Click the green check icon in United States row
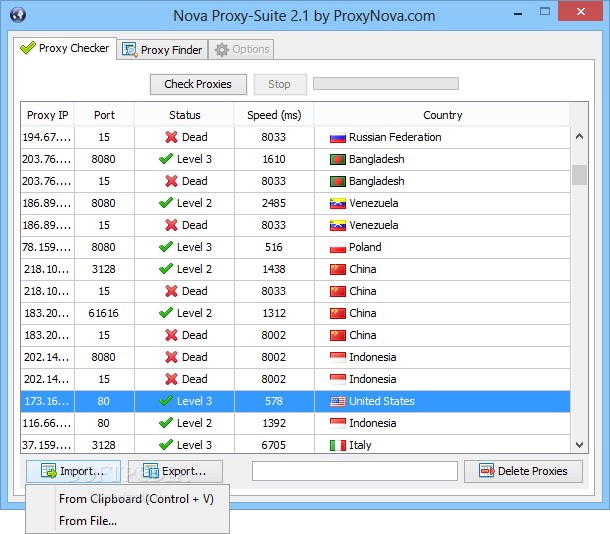Viewport: 610px width, 534px height. pos(166,401)
